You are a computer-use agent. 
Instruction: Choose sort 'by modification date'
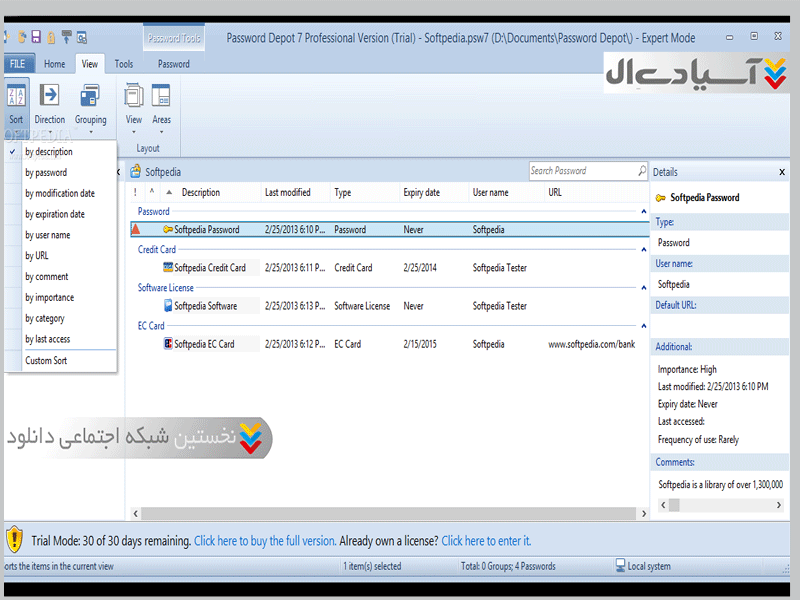(60, 194)
